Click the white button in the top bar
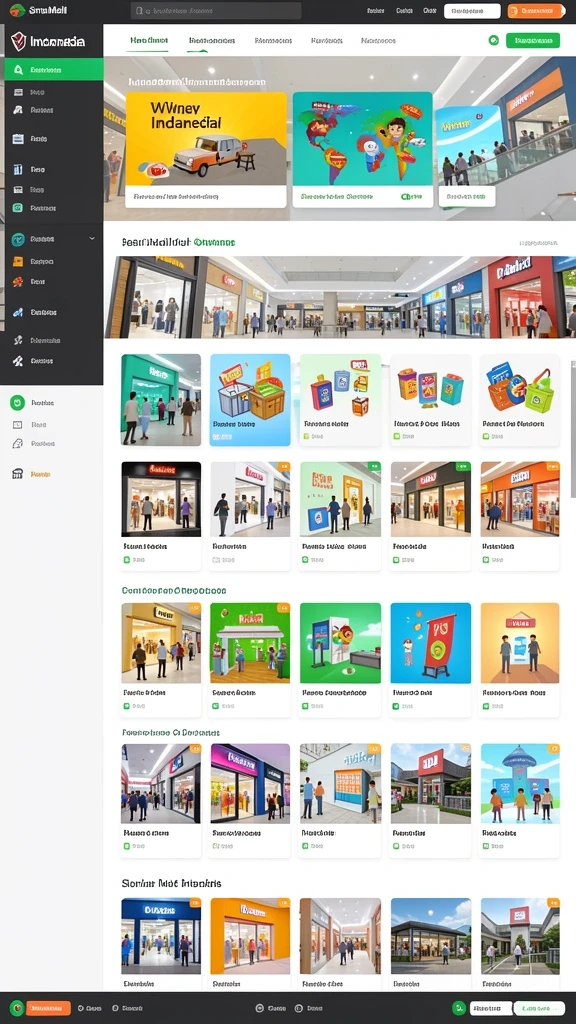Screen dimensions: 576x1024 click(472, 10)
